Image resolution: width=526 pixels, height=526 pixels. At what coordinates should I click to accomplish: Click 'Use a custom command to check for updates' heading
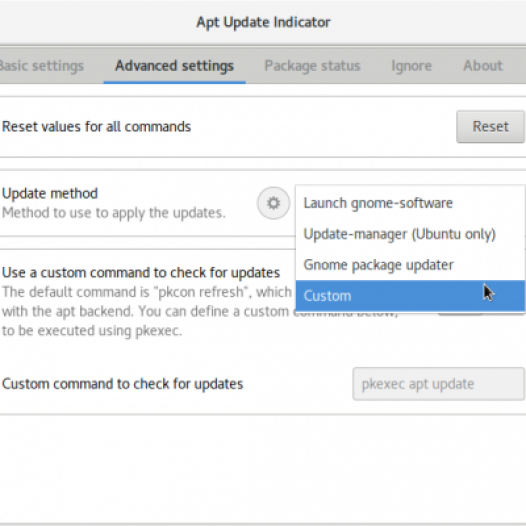click(x=141, y=273)
